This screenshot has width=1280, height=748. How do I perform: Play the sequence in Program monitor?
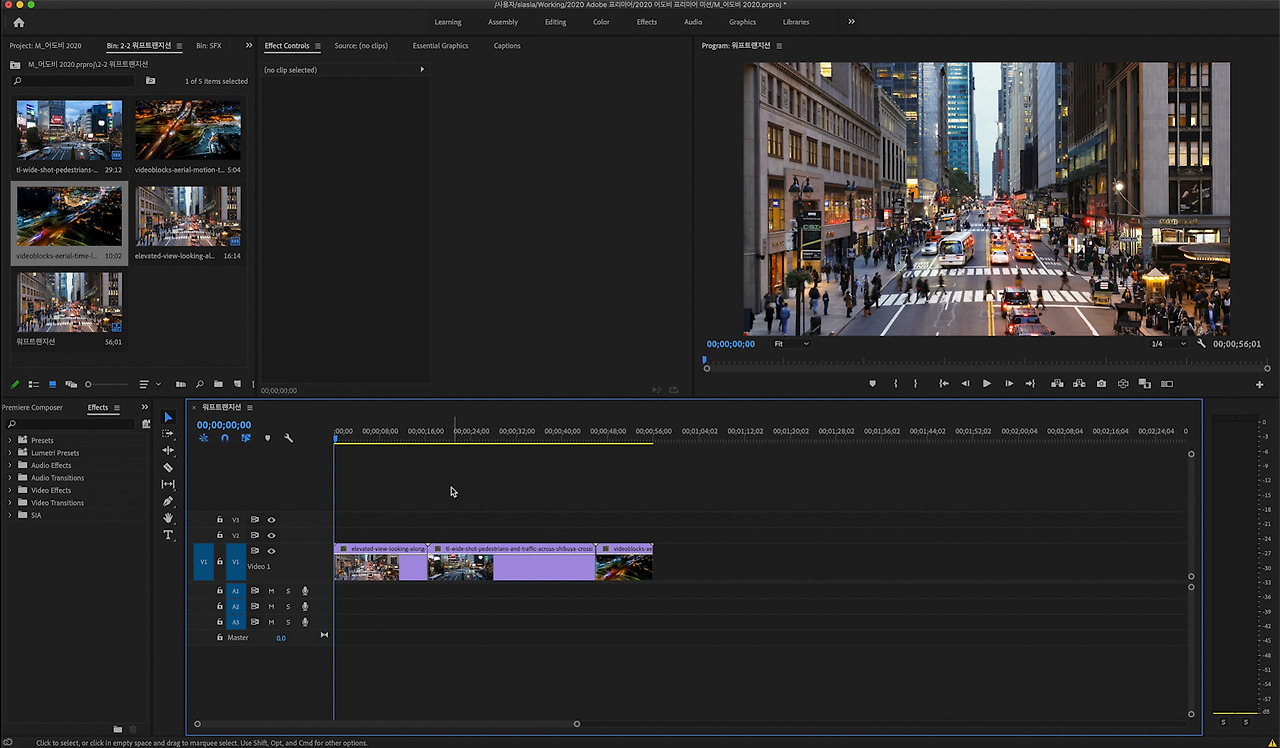(987, 384)
